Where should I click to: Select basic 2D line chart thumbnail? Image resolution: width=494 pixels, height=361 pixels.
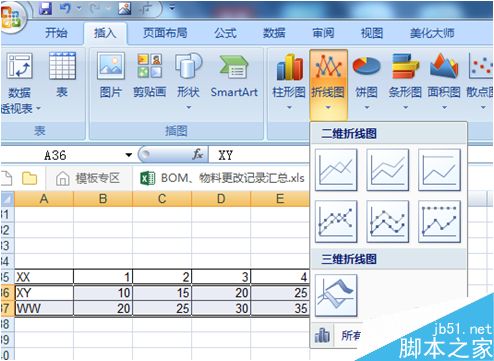tap(336, 170)
